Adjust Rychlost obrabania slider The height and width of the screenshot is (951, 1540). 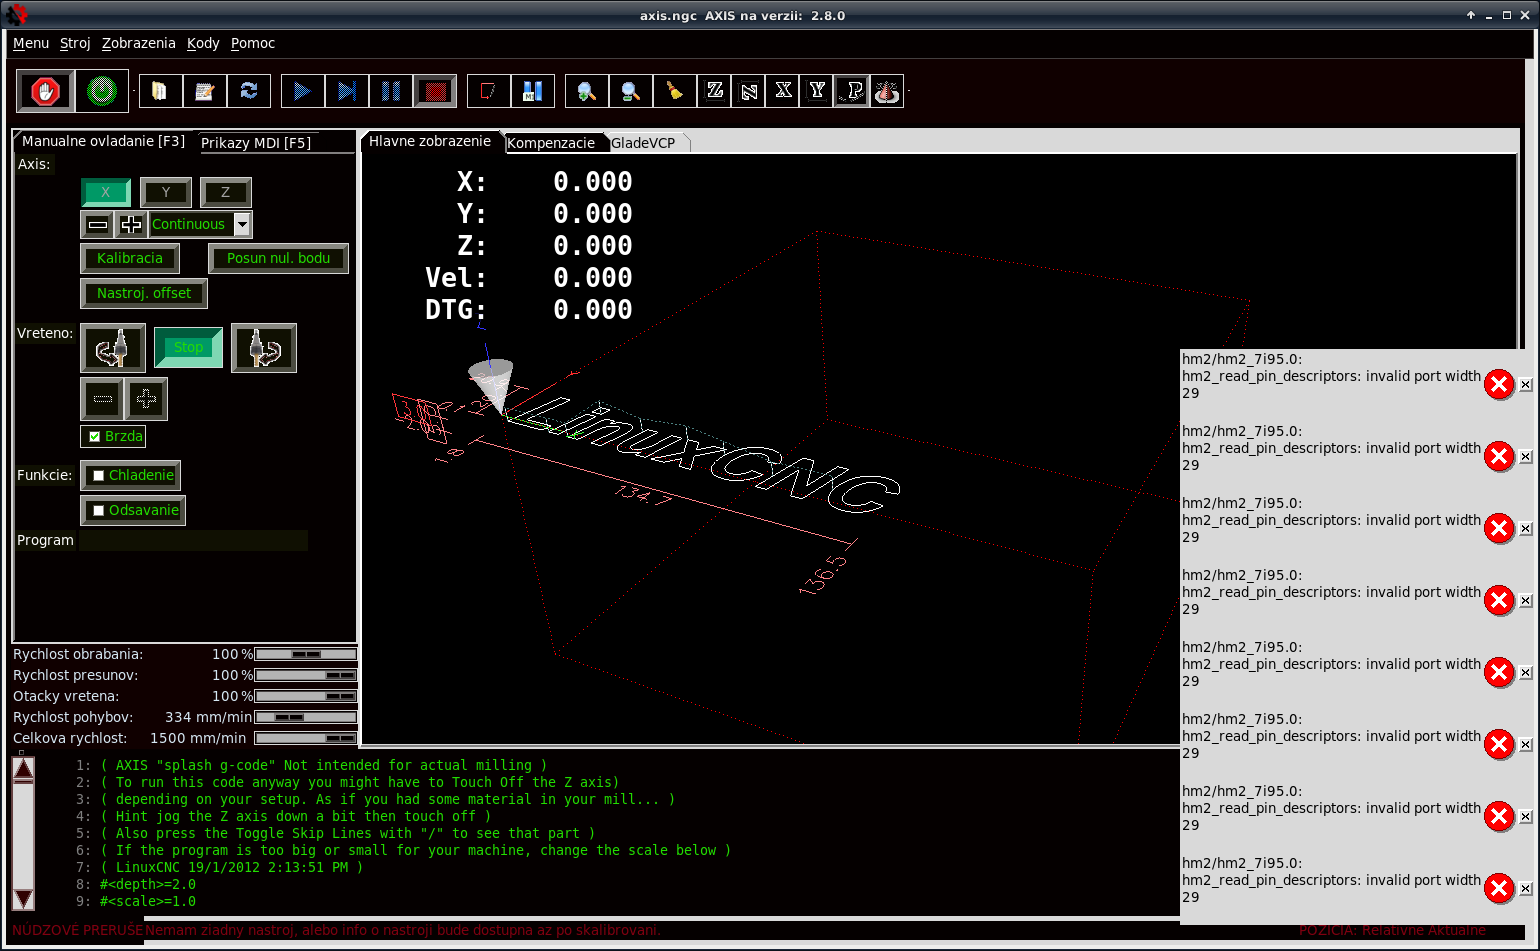[x=306, y=654]
